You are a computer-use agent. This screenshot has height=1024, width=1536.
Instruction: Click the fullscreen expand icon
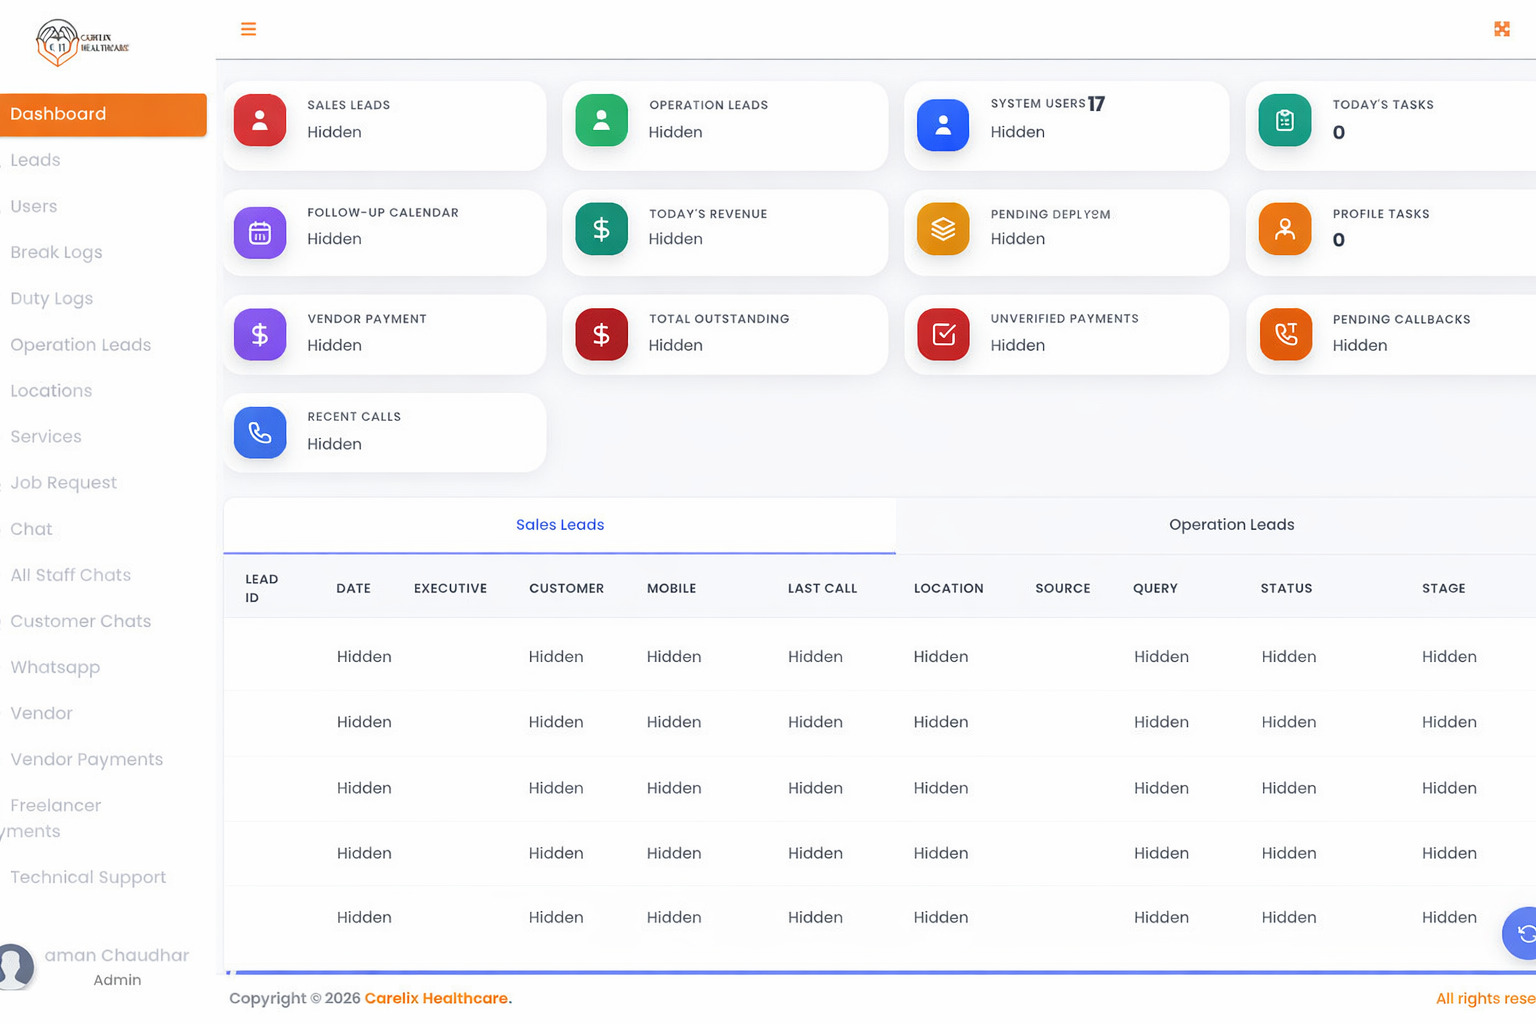point(1501,29)
